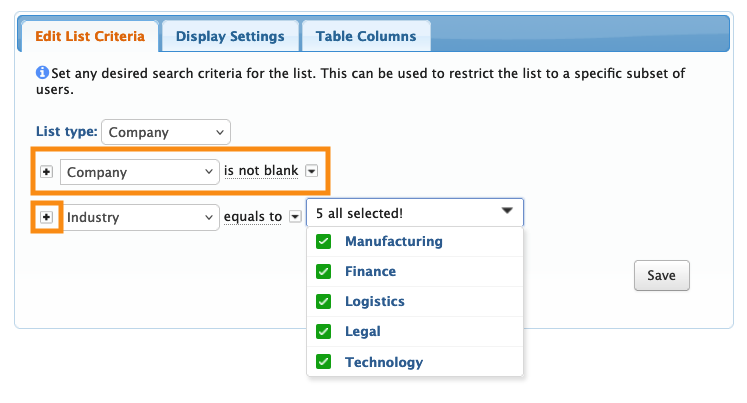Uncheck the Finance checkbox

click(x=323, y=272)
